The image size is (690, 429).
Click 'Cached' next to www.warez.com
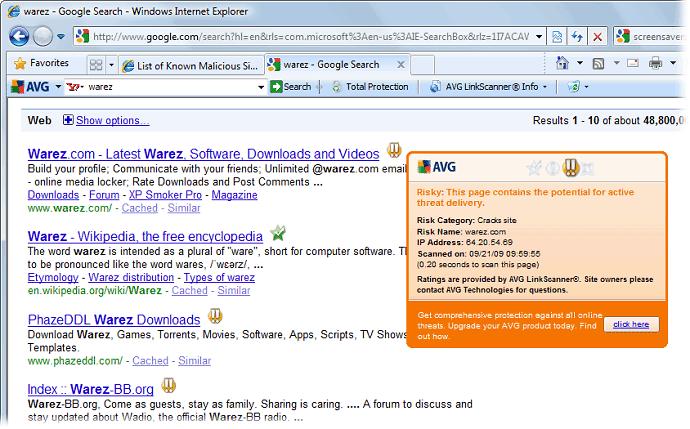139,208
